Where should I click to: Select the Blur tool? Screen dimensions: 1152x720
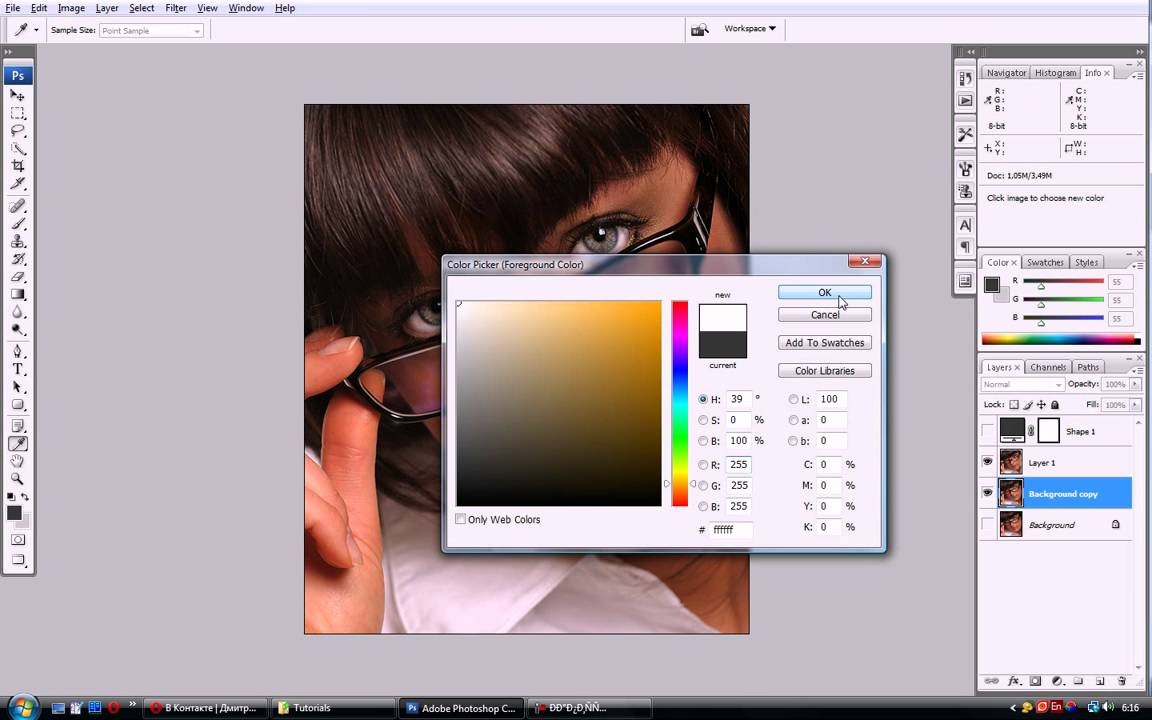tap(17, 312)
